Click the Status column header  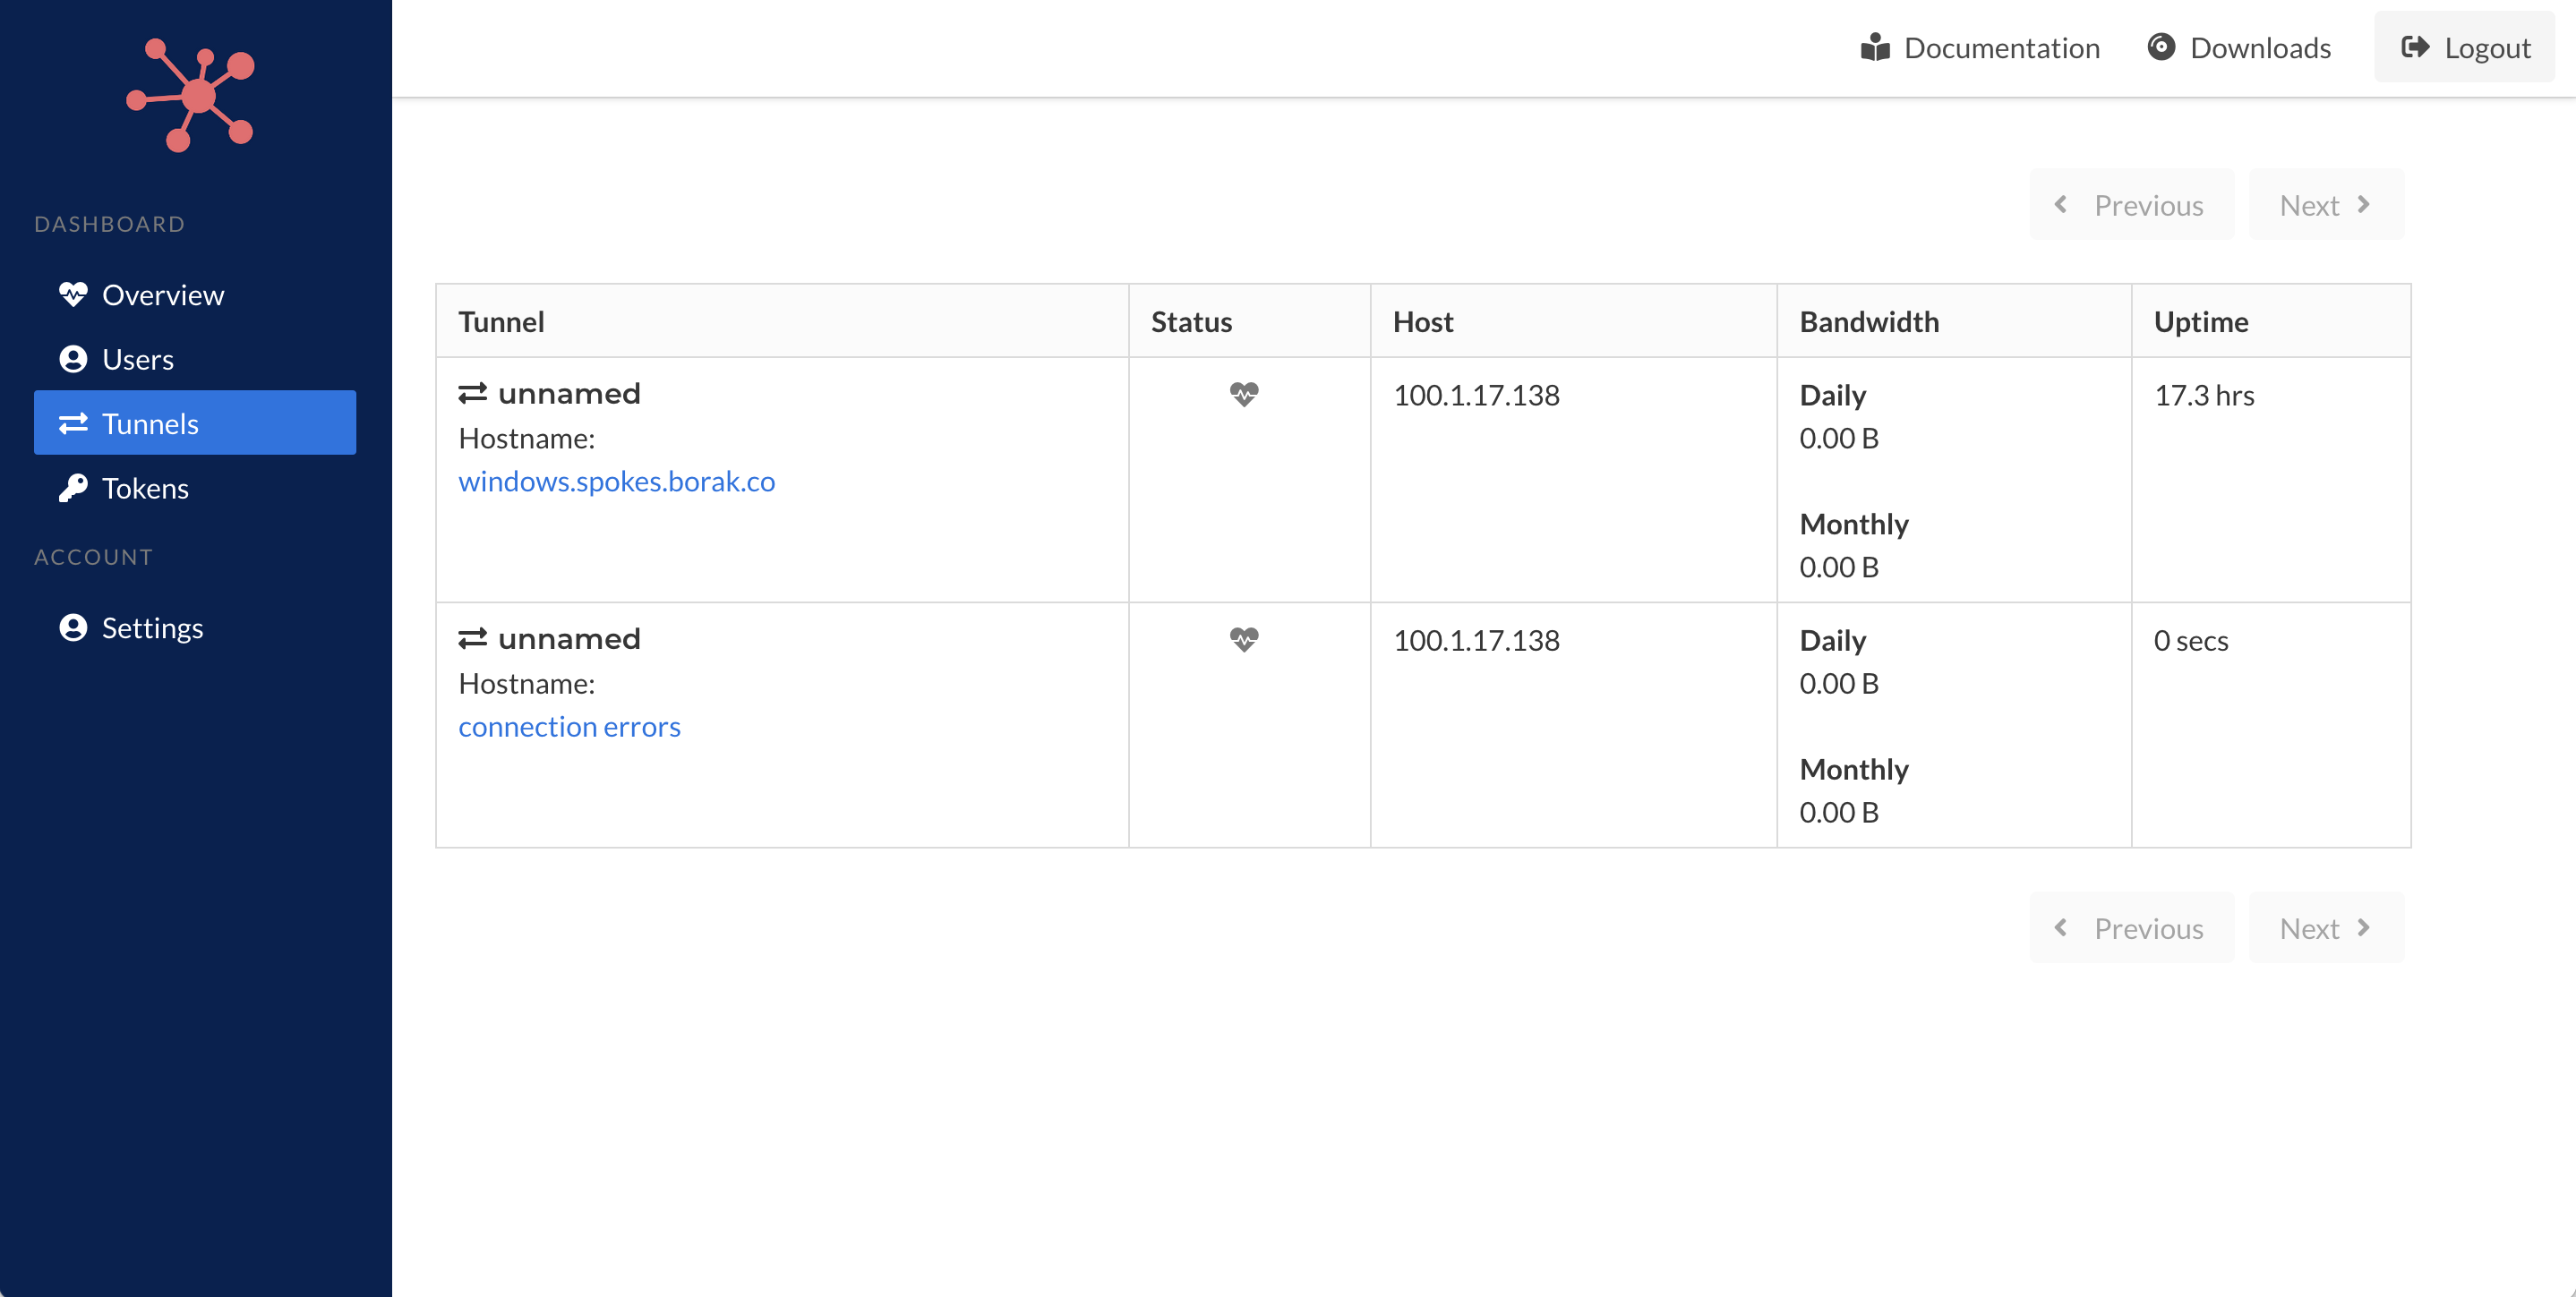[x=1249, y=321]
